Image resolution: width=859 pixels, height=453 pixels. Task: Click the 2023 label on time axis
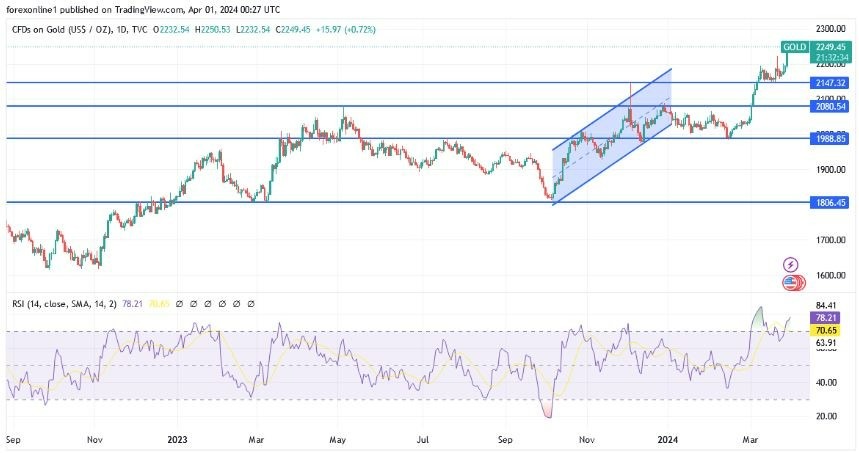pos(177,440)
